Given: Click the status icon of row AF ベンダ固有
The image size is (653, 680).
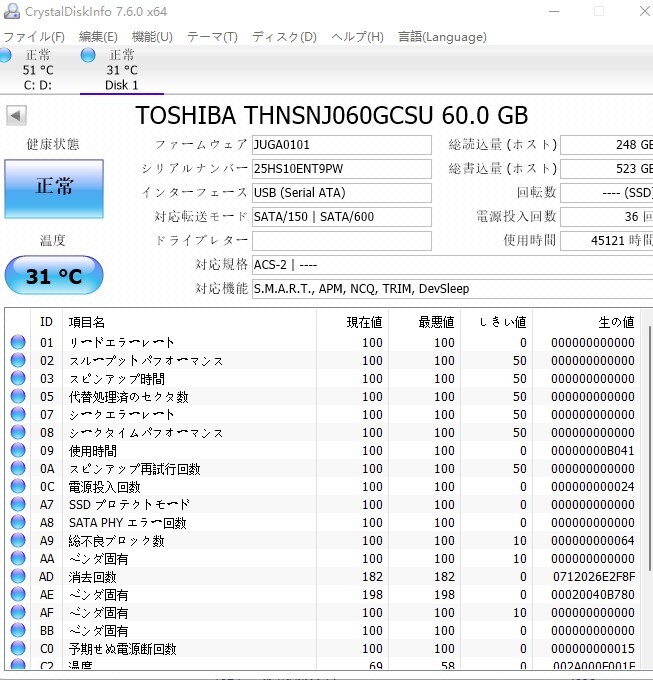Looking at the screenshot, I should coord(18,612).
